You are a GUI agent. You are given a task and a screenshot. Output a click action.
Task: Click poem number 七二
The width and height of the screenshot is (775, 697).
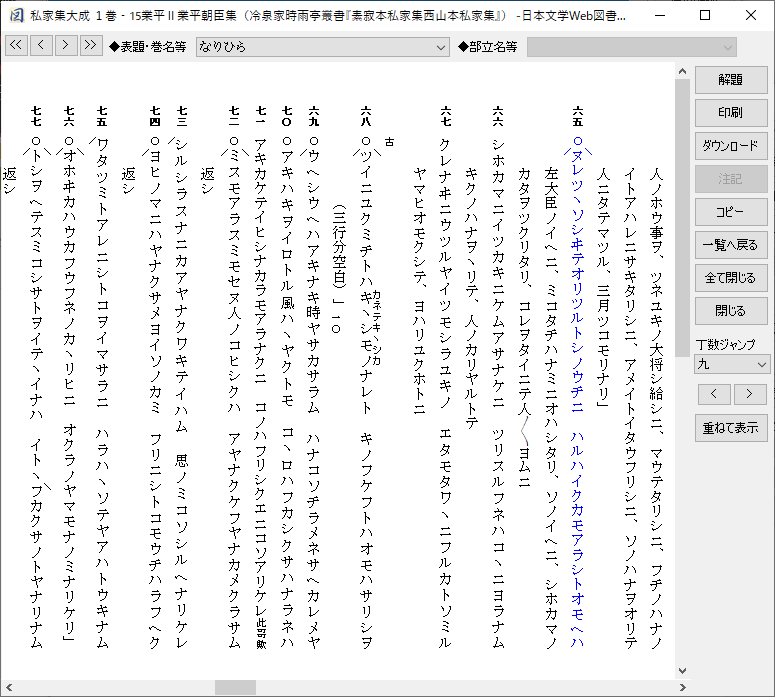(x=234, y=116)
